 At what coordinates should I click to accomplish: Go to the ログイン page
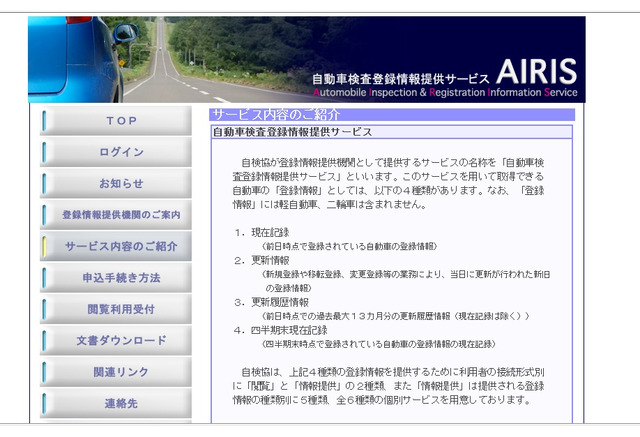click(116, 152)
